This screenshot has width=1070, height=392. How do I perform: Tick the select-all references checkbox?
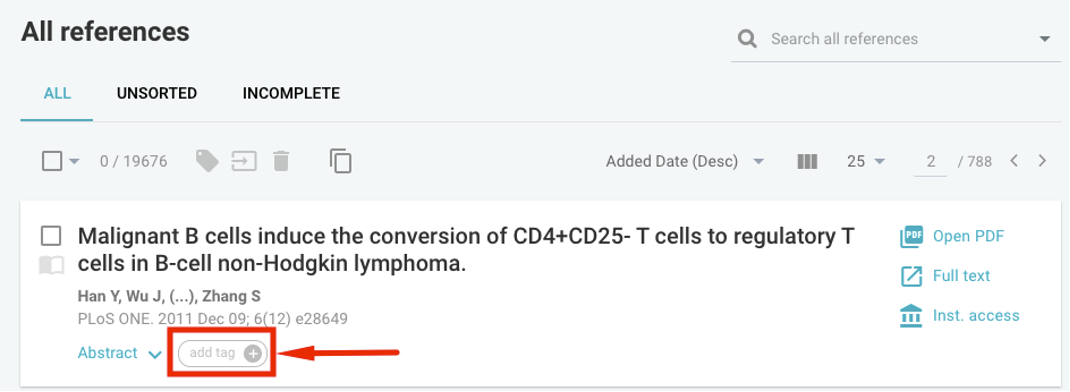pyautogui.click(x=52, y=162)
